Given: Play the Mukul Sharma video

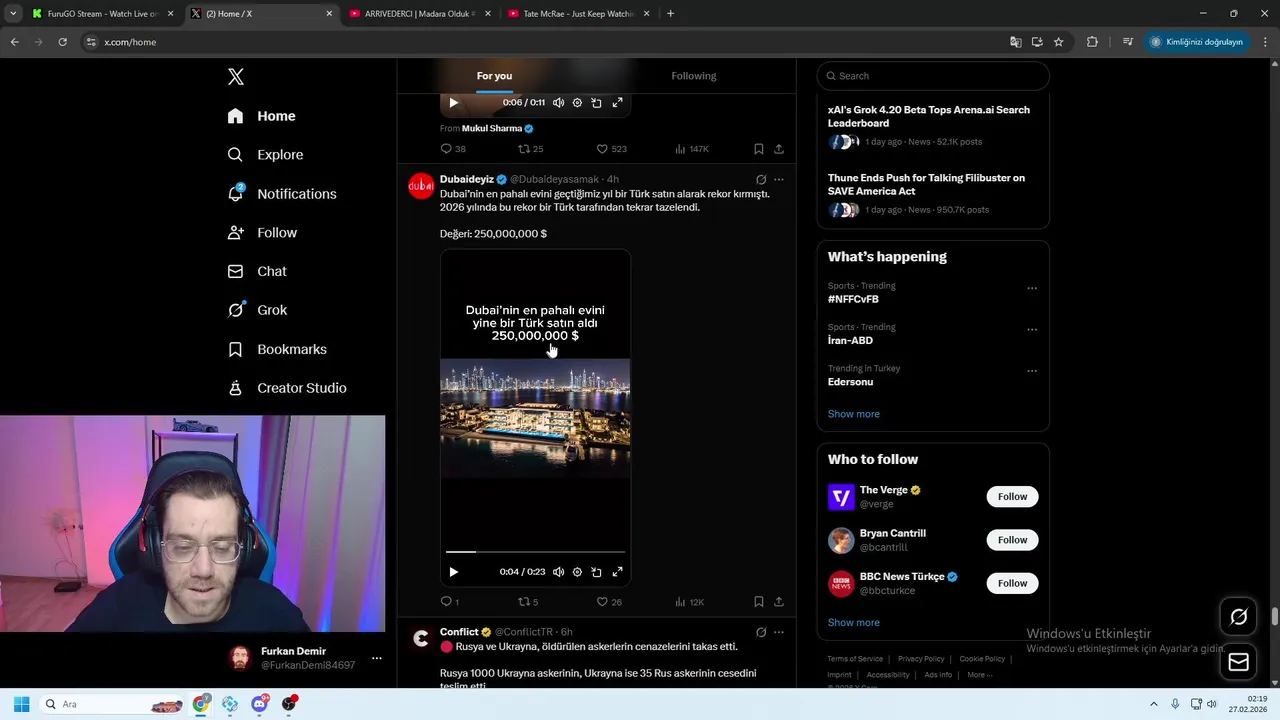Looking at the screenshot, I should (x=453, y=103).
